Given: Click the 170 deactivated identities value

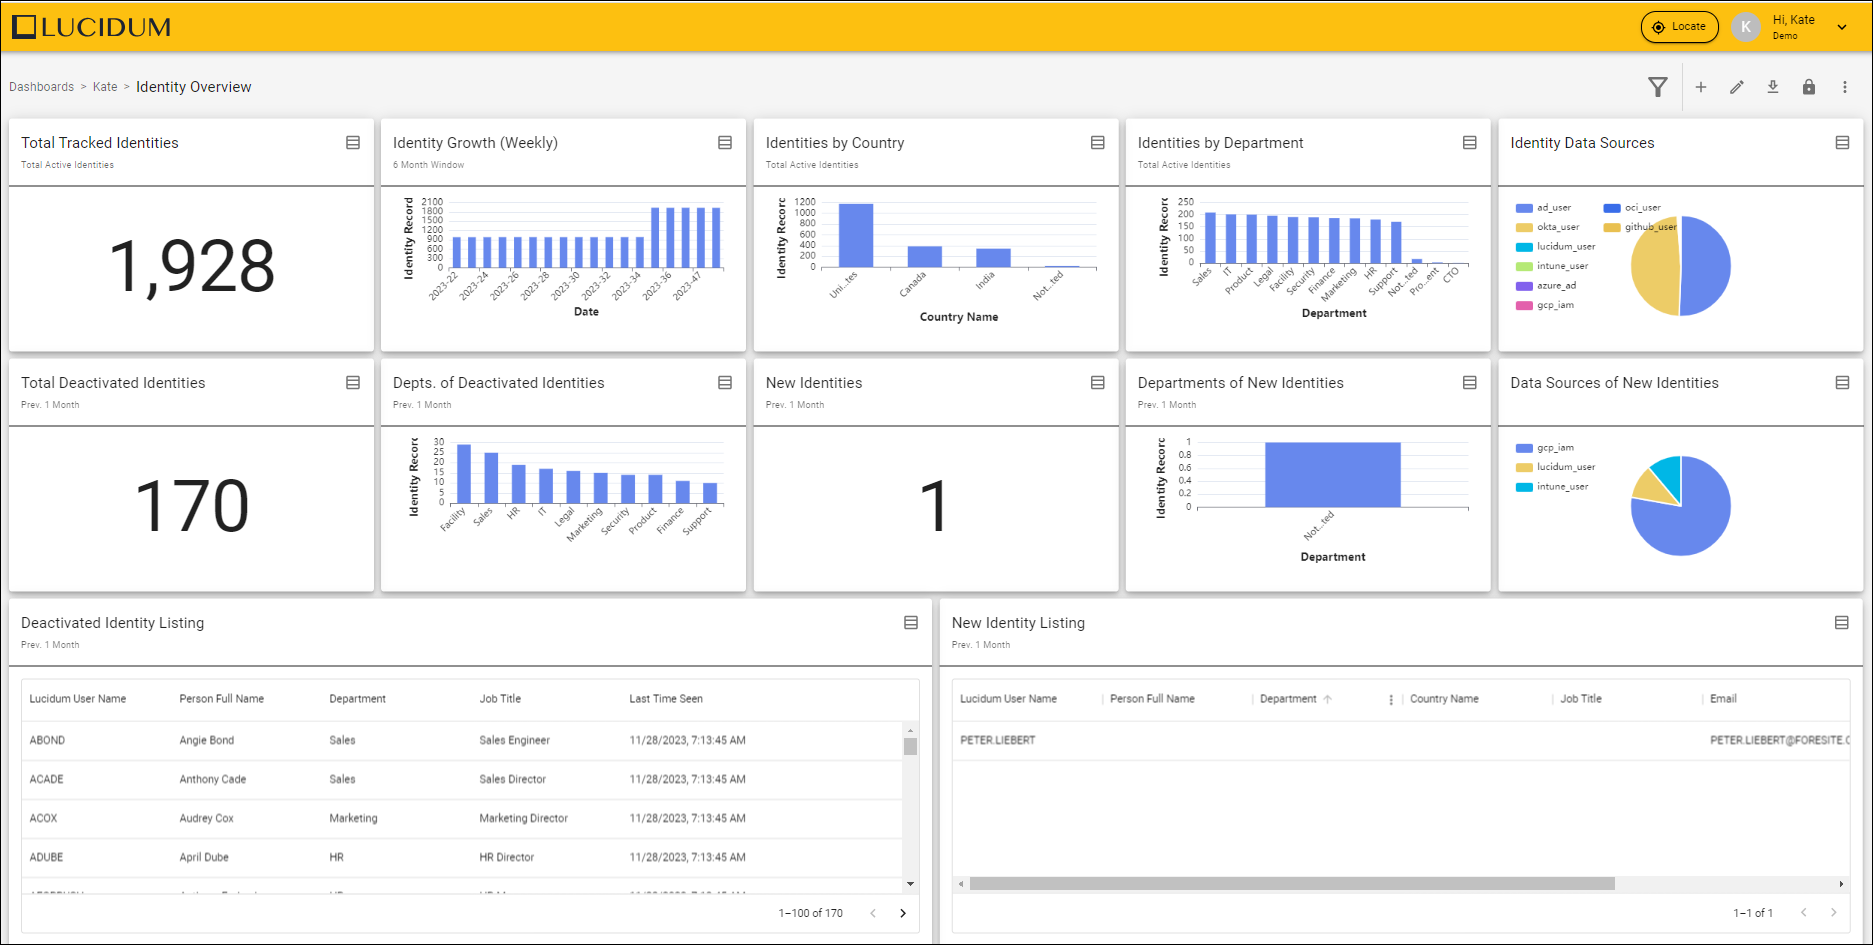Looking at the screenshot, I should (191, 506).
